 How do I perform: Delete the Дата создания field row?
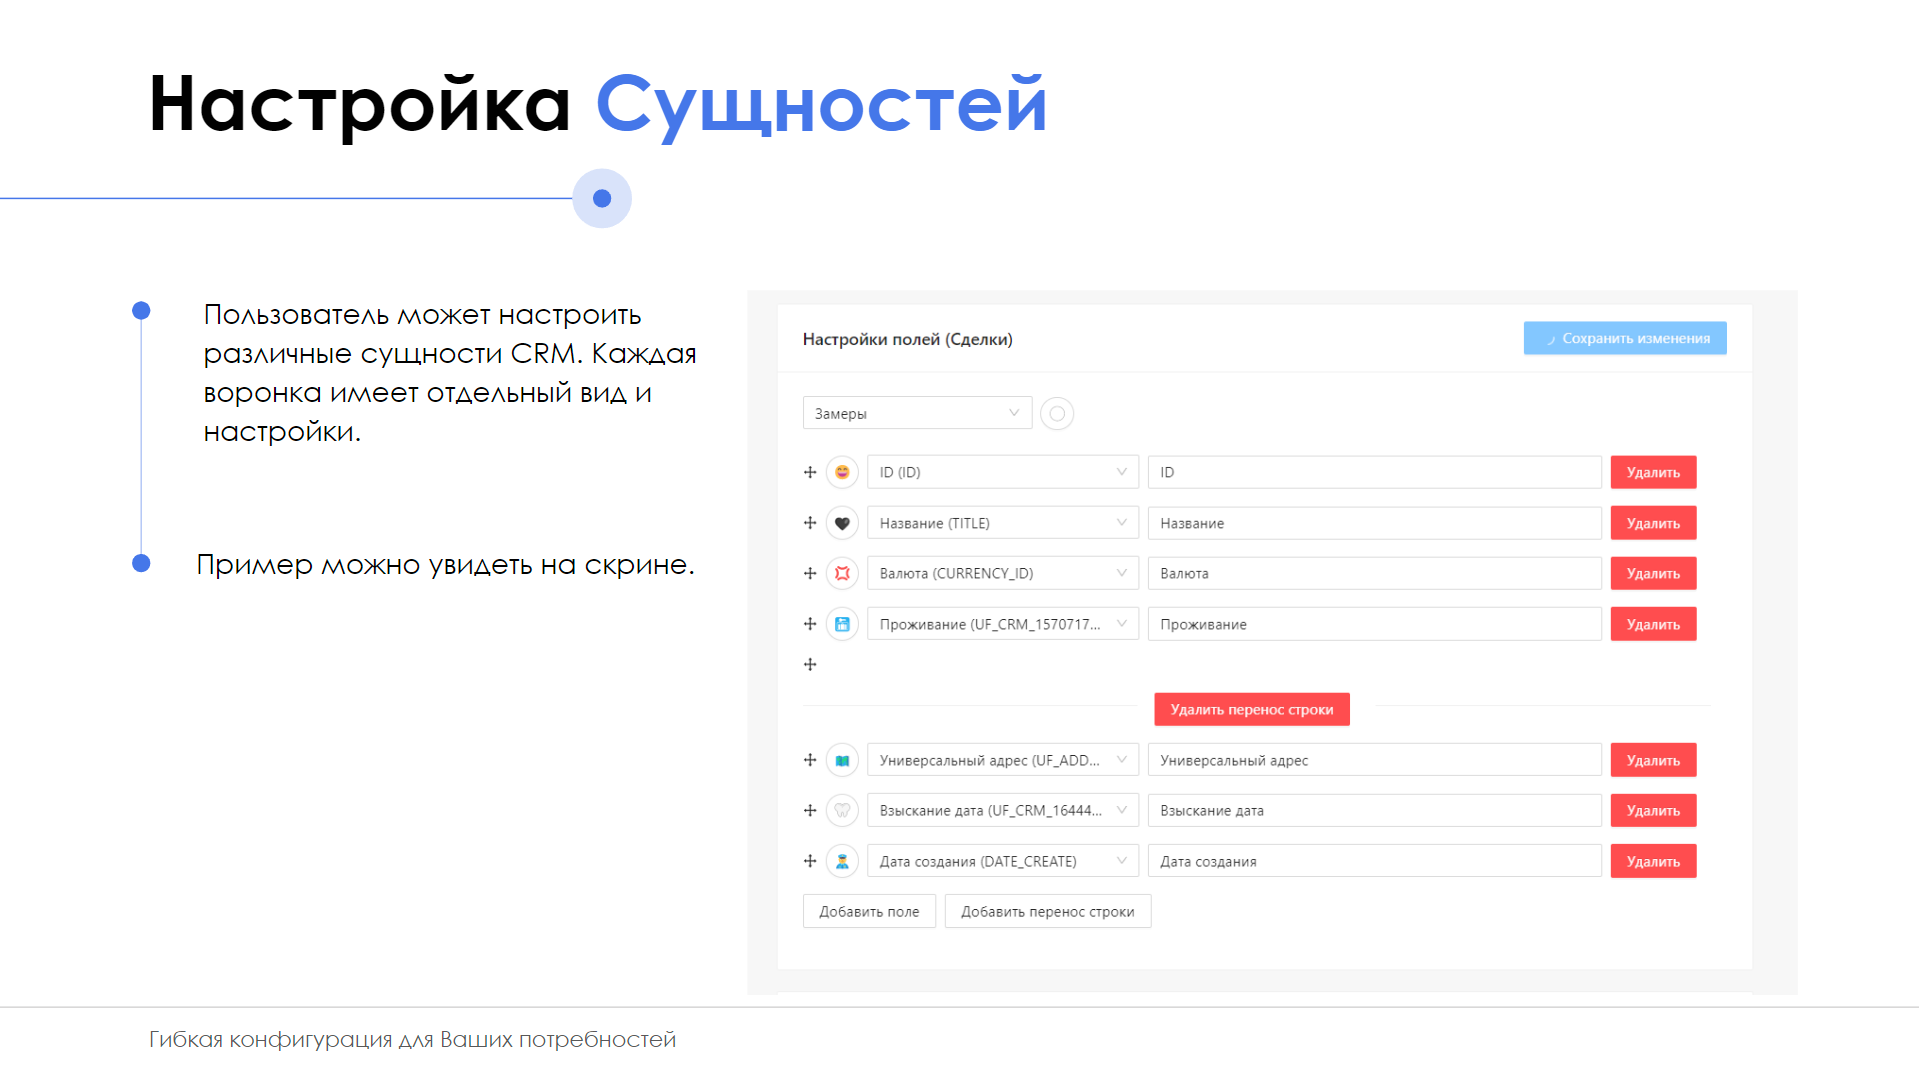pyautogui.click(x=1653, y=861)
